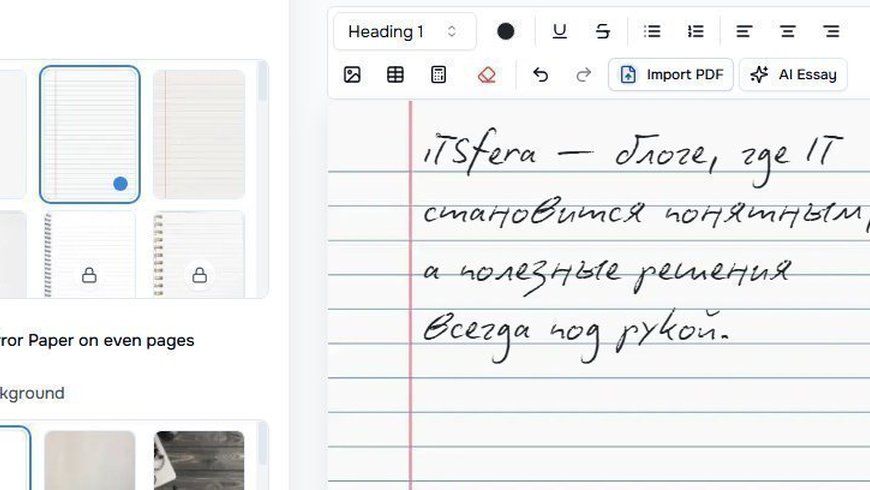Center align the text
Image resolution: width=870 pixels, height=490 pixels.
click(787, 32)
